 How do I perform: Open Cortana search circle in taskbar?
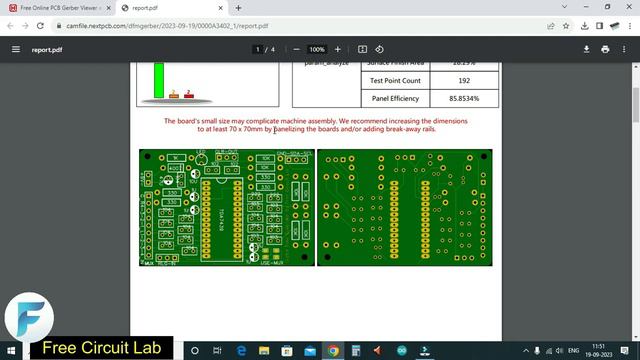point(195,351)
